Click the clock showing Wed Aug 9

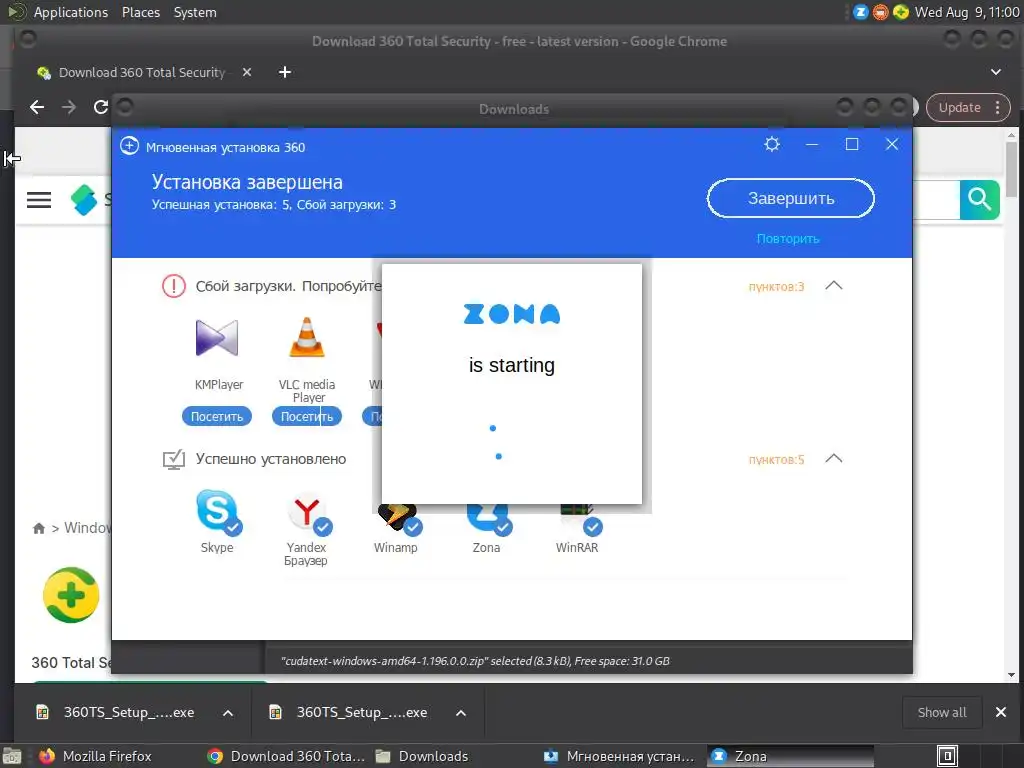coord(967,12)
